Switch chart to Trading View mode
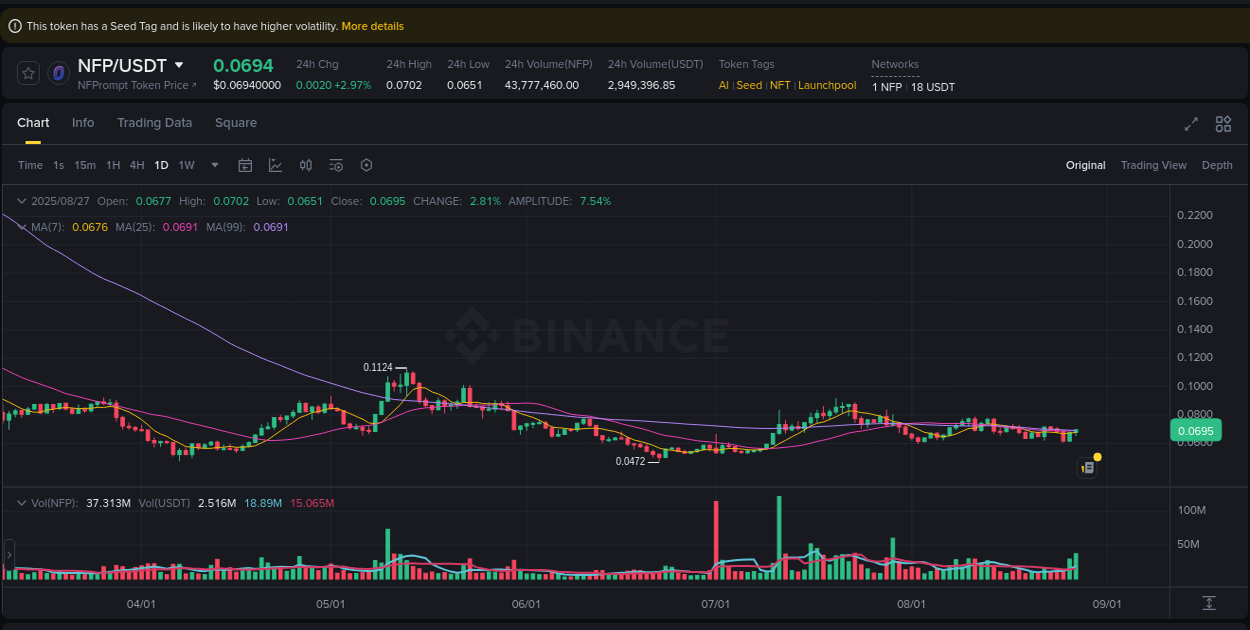The width and height of the screenshot is (1250, 630). (x=1153, y=164)
